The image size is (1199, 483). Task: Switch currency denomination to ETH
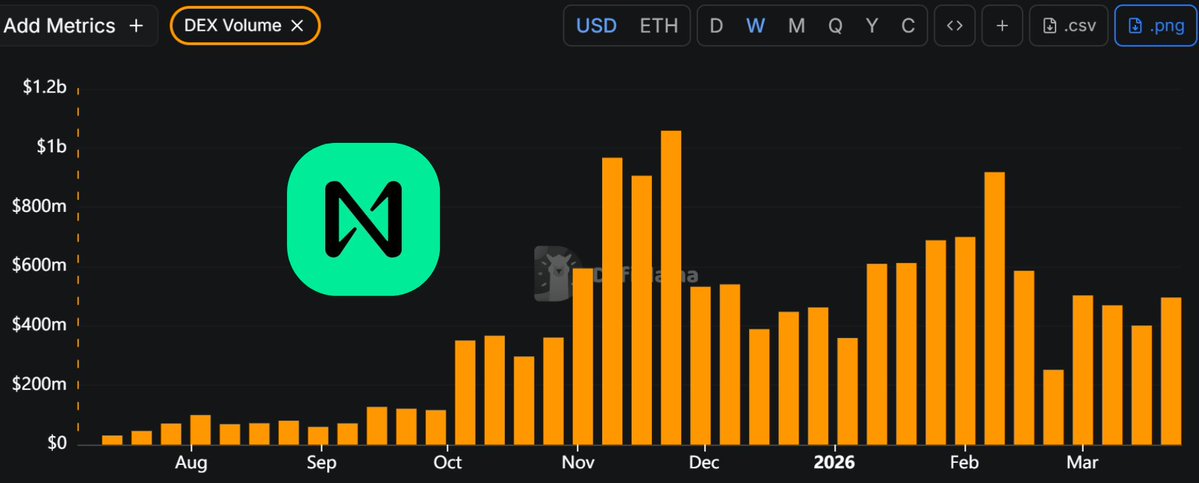pos(658,26)
